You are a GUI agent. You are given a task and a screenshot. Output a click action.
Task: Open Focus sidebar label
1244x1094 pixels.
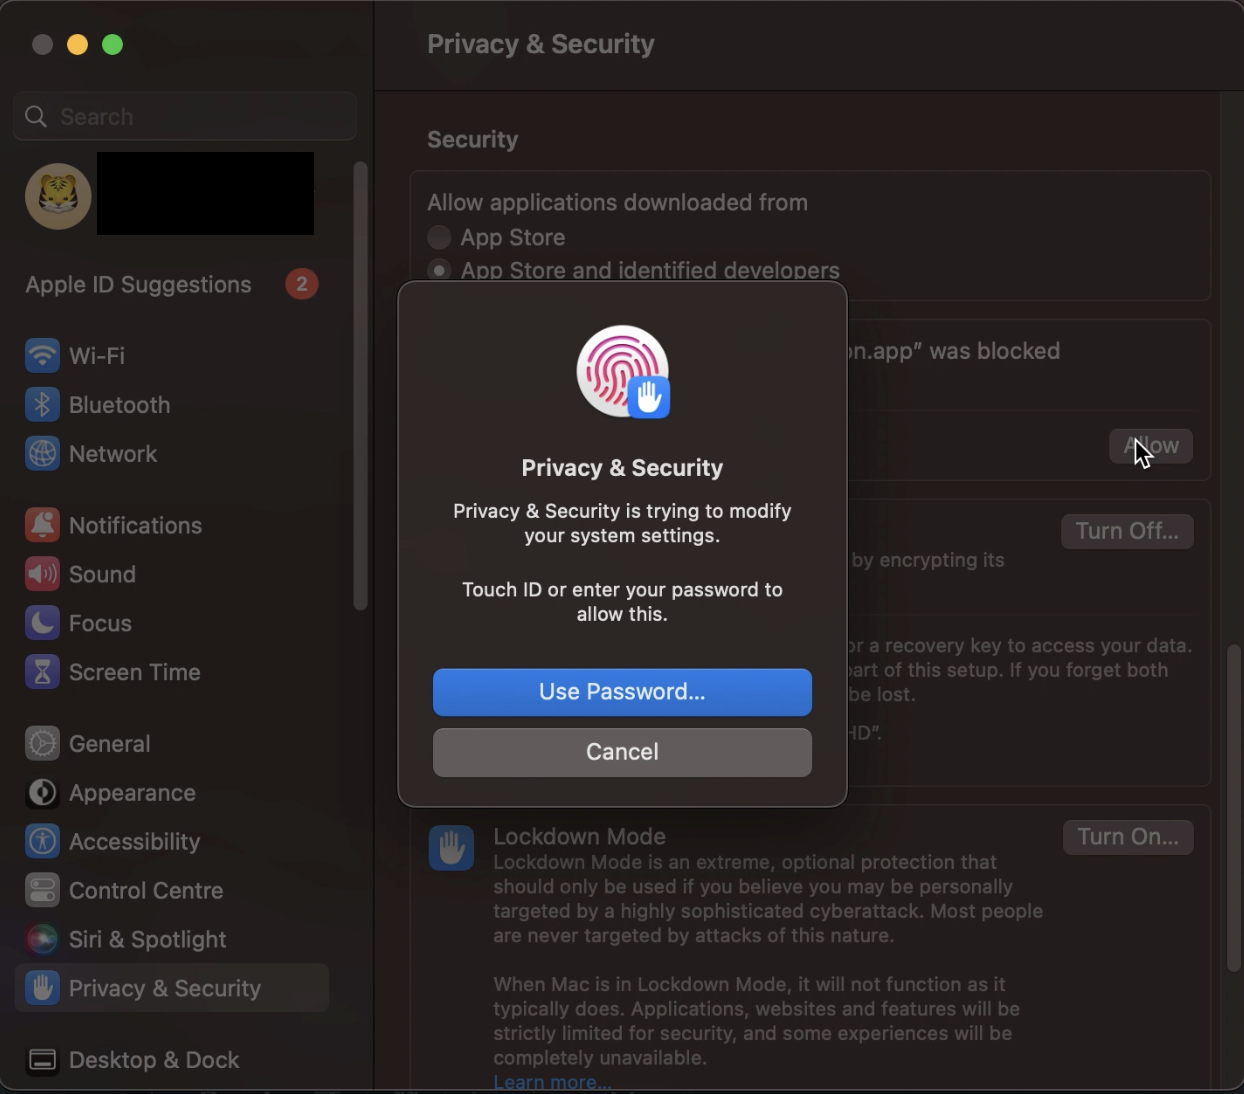[x=100, y=623]
